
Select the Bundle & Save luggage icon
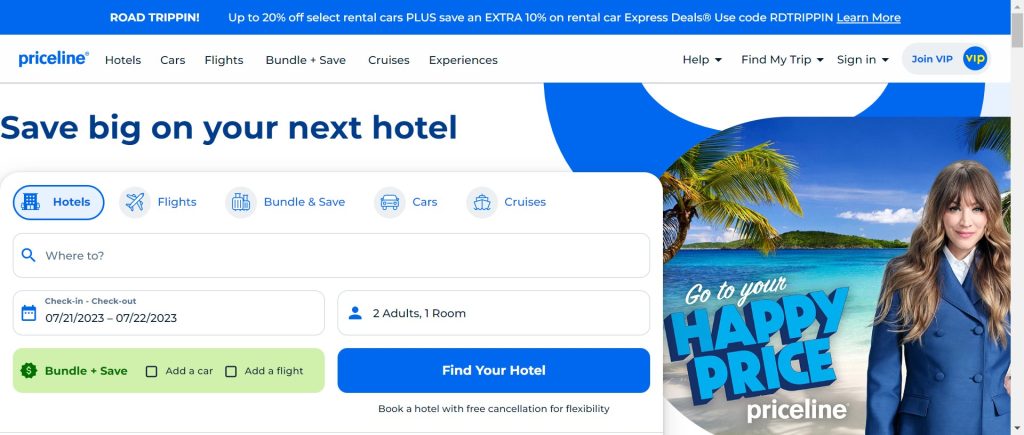point(241,202)
